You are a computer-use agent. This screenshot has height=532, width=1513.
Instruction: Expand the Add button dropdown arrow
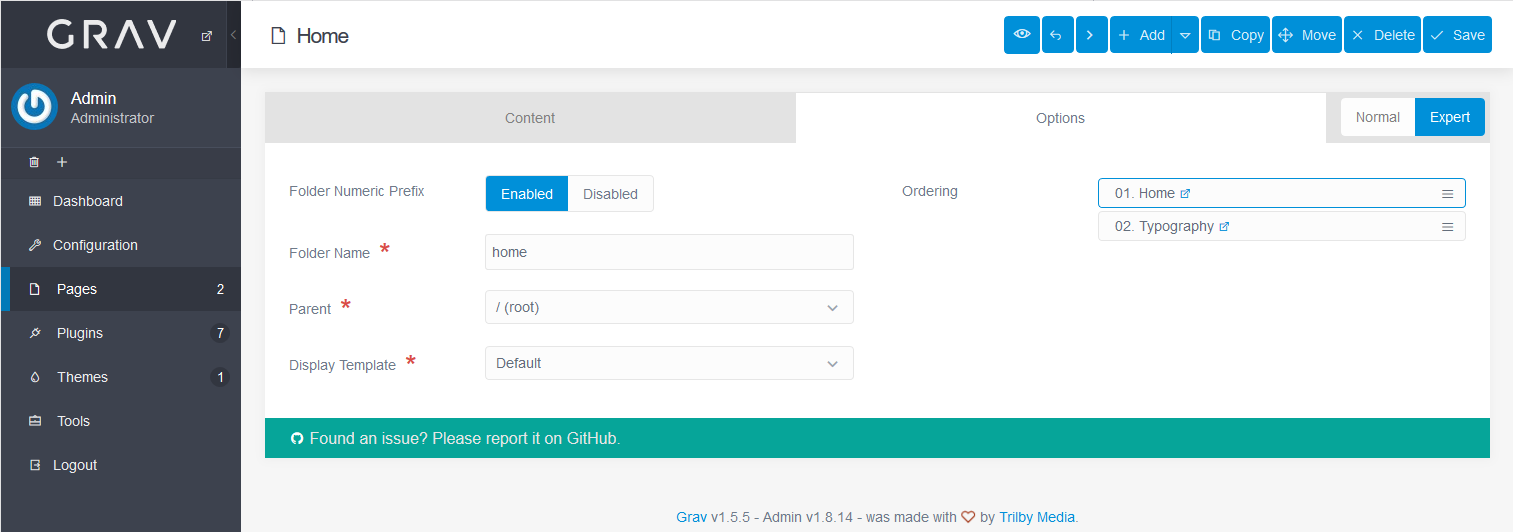[x=1185, y=35]
